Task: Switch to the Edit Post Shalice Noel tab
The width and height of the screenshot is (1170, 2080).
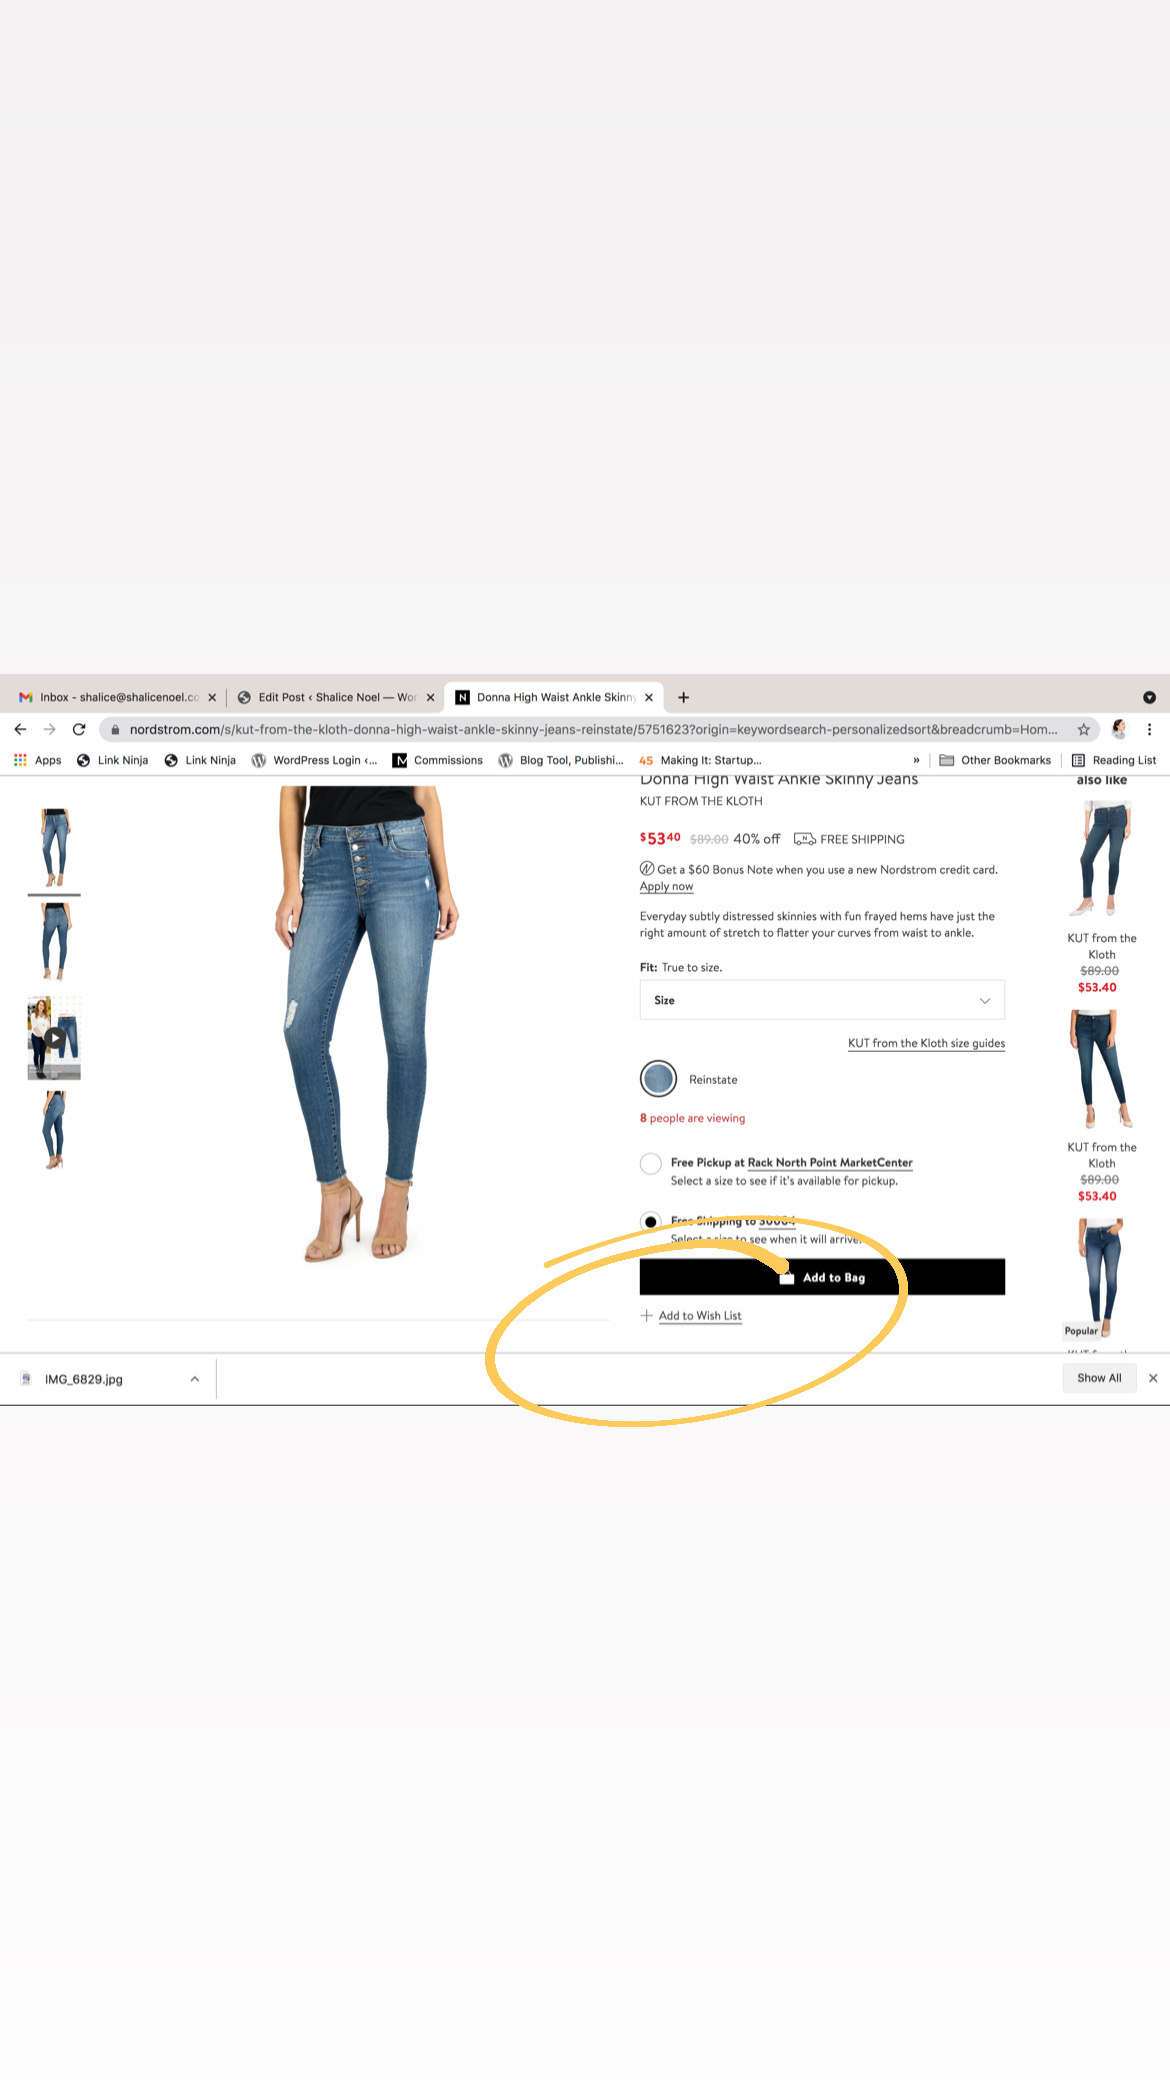Action: (337, 698)
